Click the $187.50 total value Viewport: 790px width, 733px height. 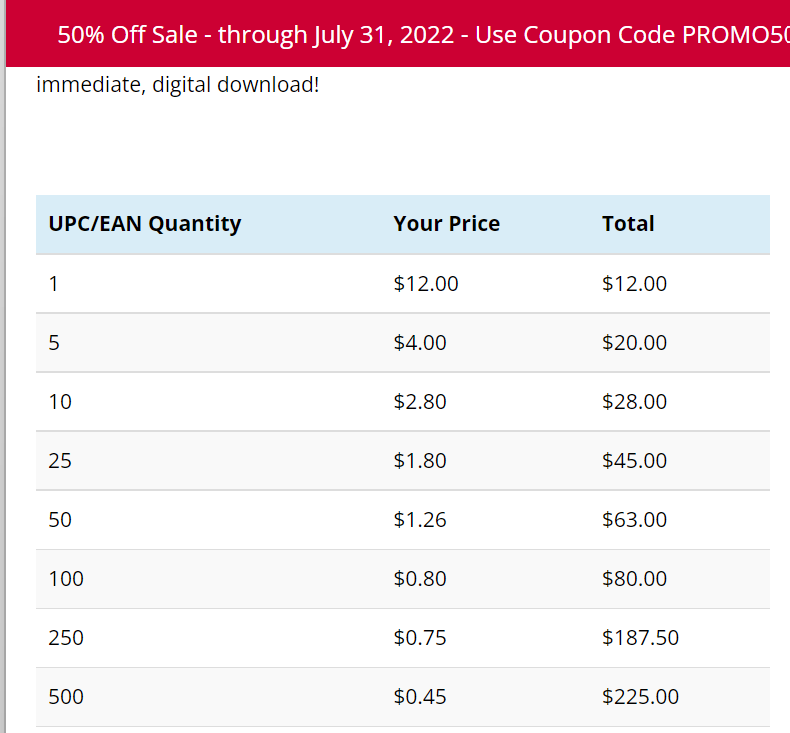(640, 638)
